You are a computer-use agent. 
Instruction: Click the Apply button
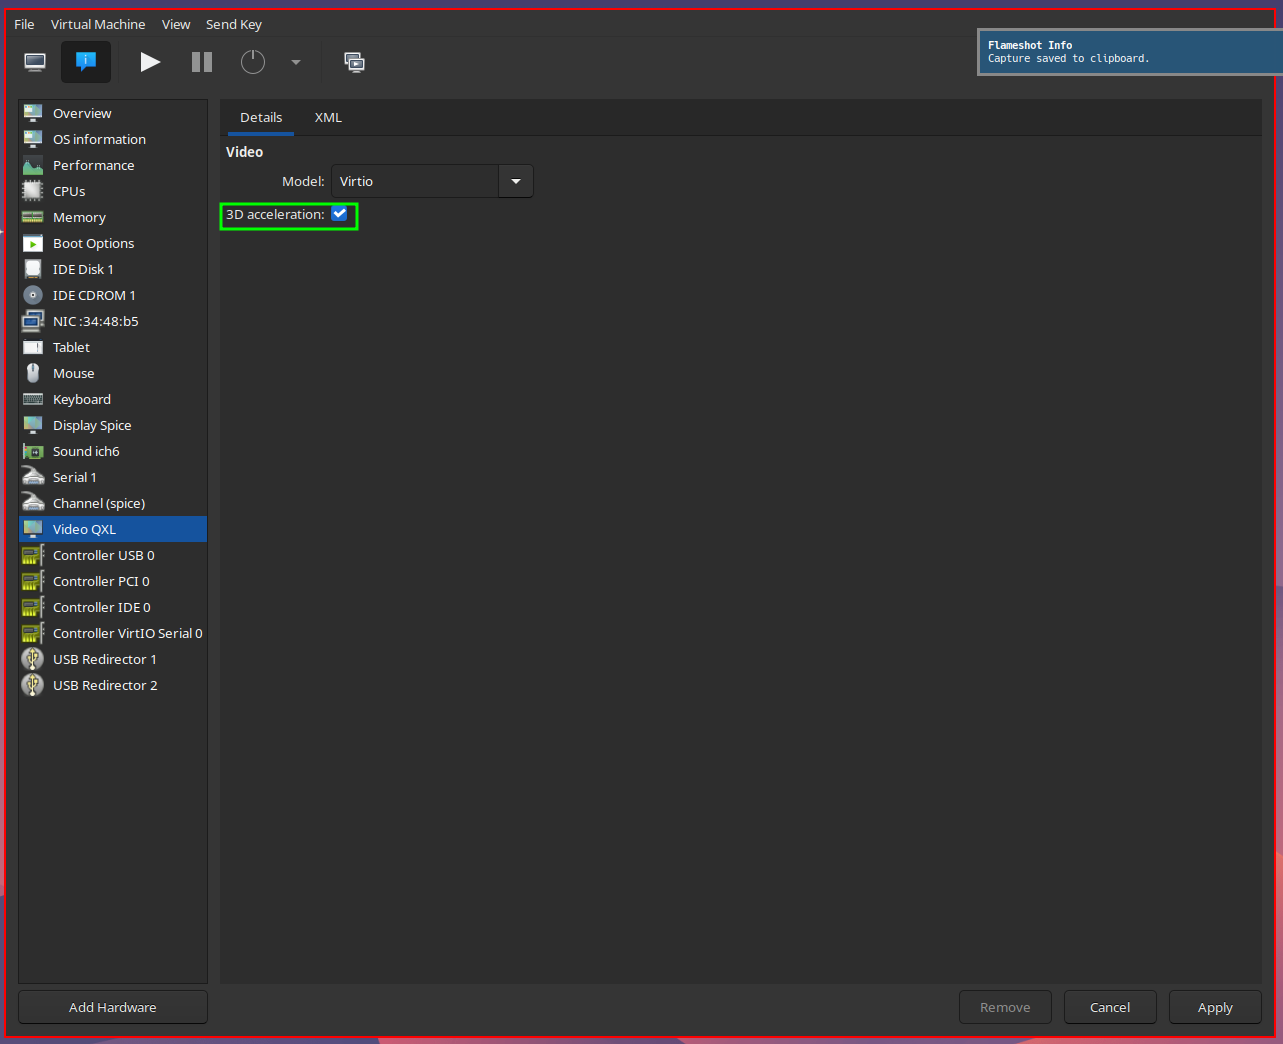(x=1215, y=1007)
